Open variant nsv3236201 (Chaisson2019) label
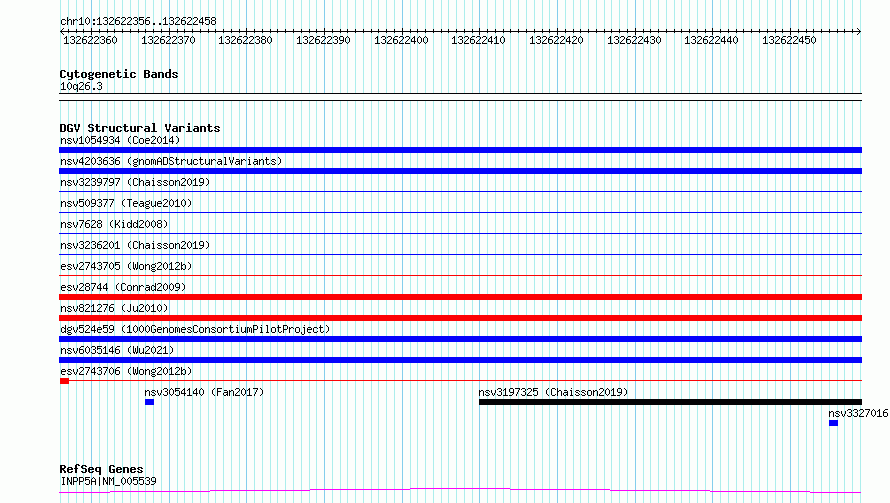This screenshot has width=890, height=503. (x=135, y=245)
